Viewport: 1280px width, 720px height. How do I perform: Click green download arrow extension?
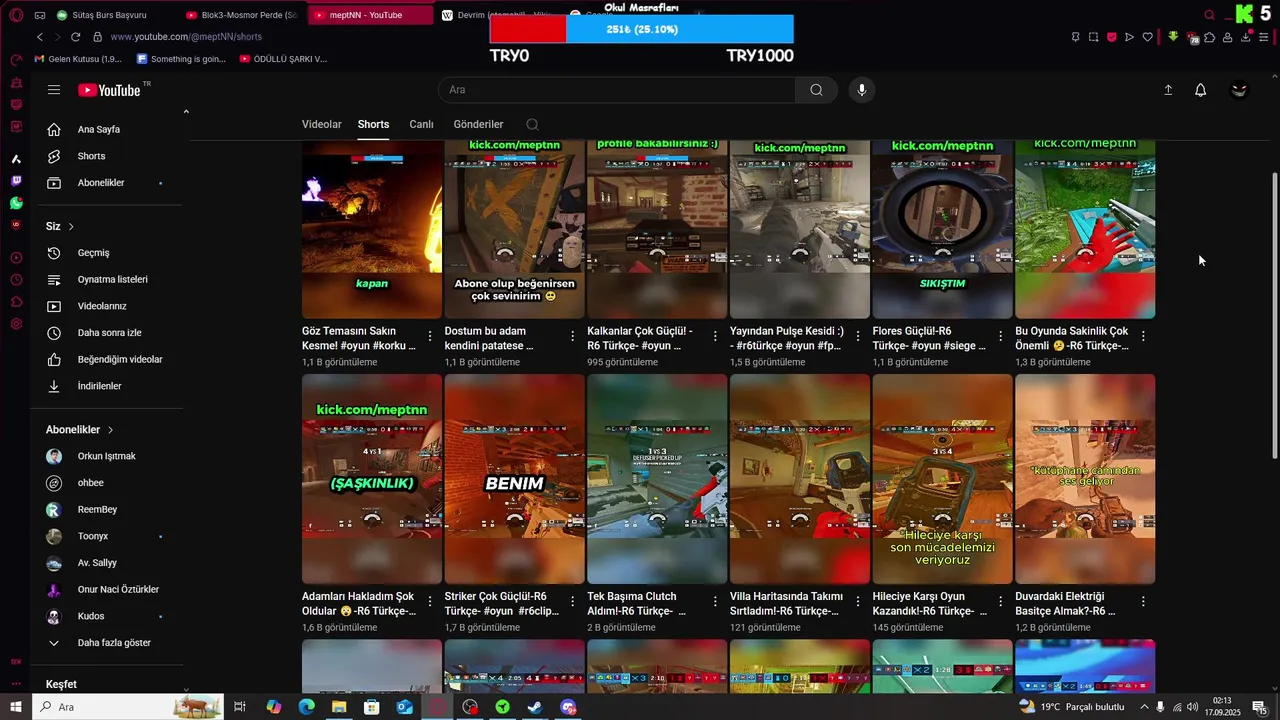1173,37
